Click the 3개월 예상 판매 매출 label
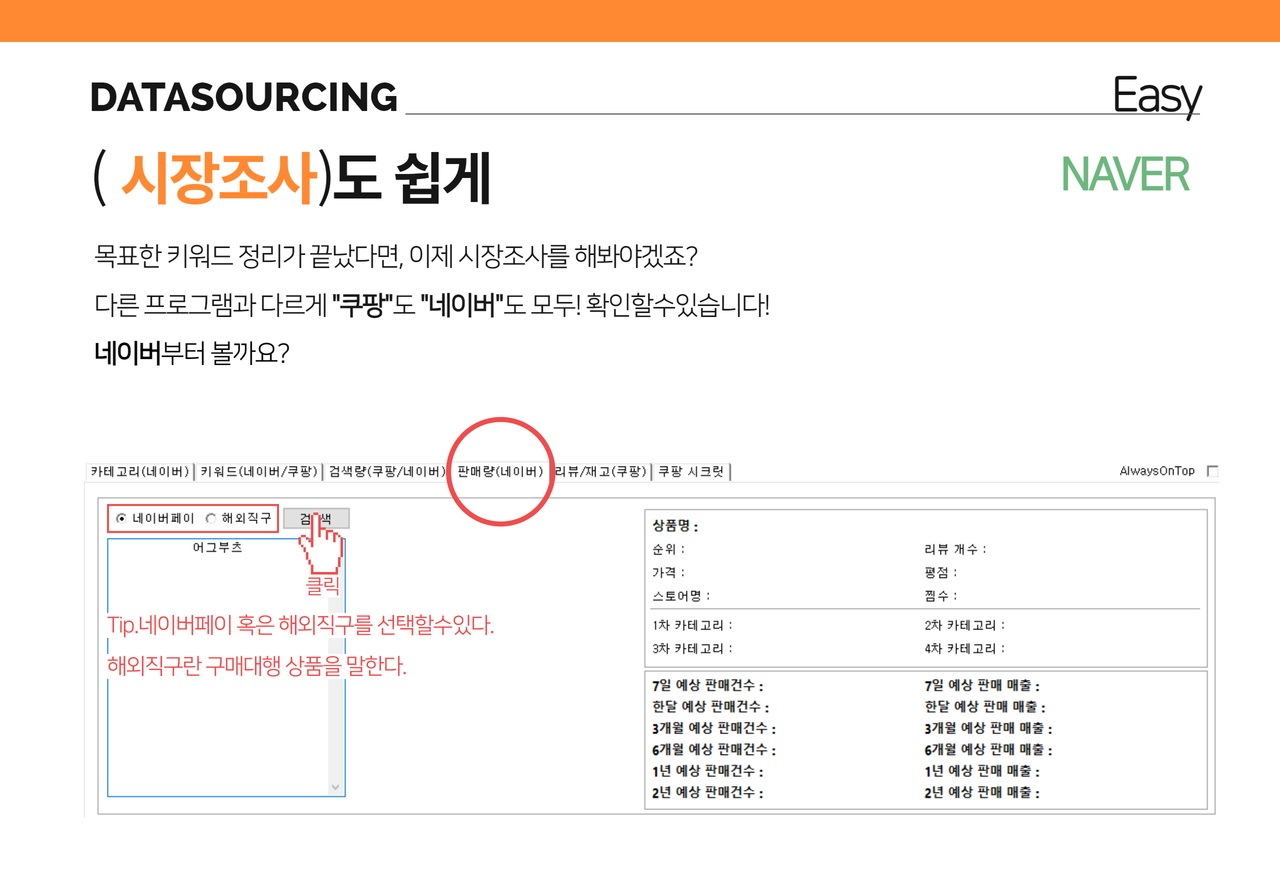This screenshot has width=1280, height=890. click(988, 729)
